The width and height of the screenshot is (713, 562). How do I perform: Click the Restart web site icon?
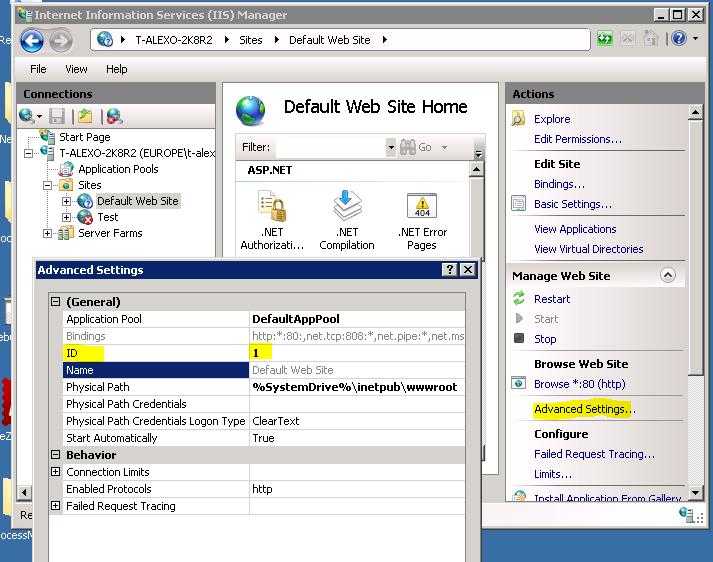(x=519, y=298)
